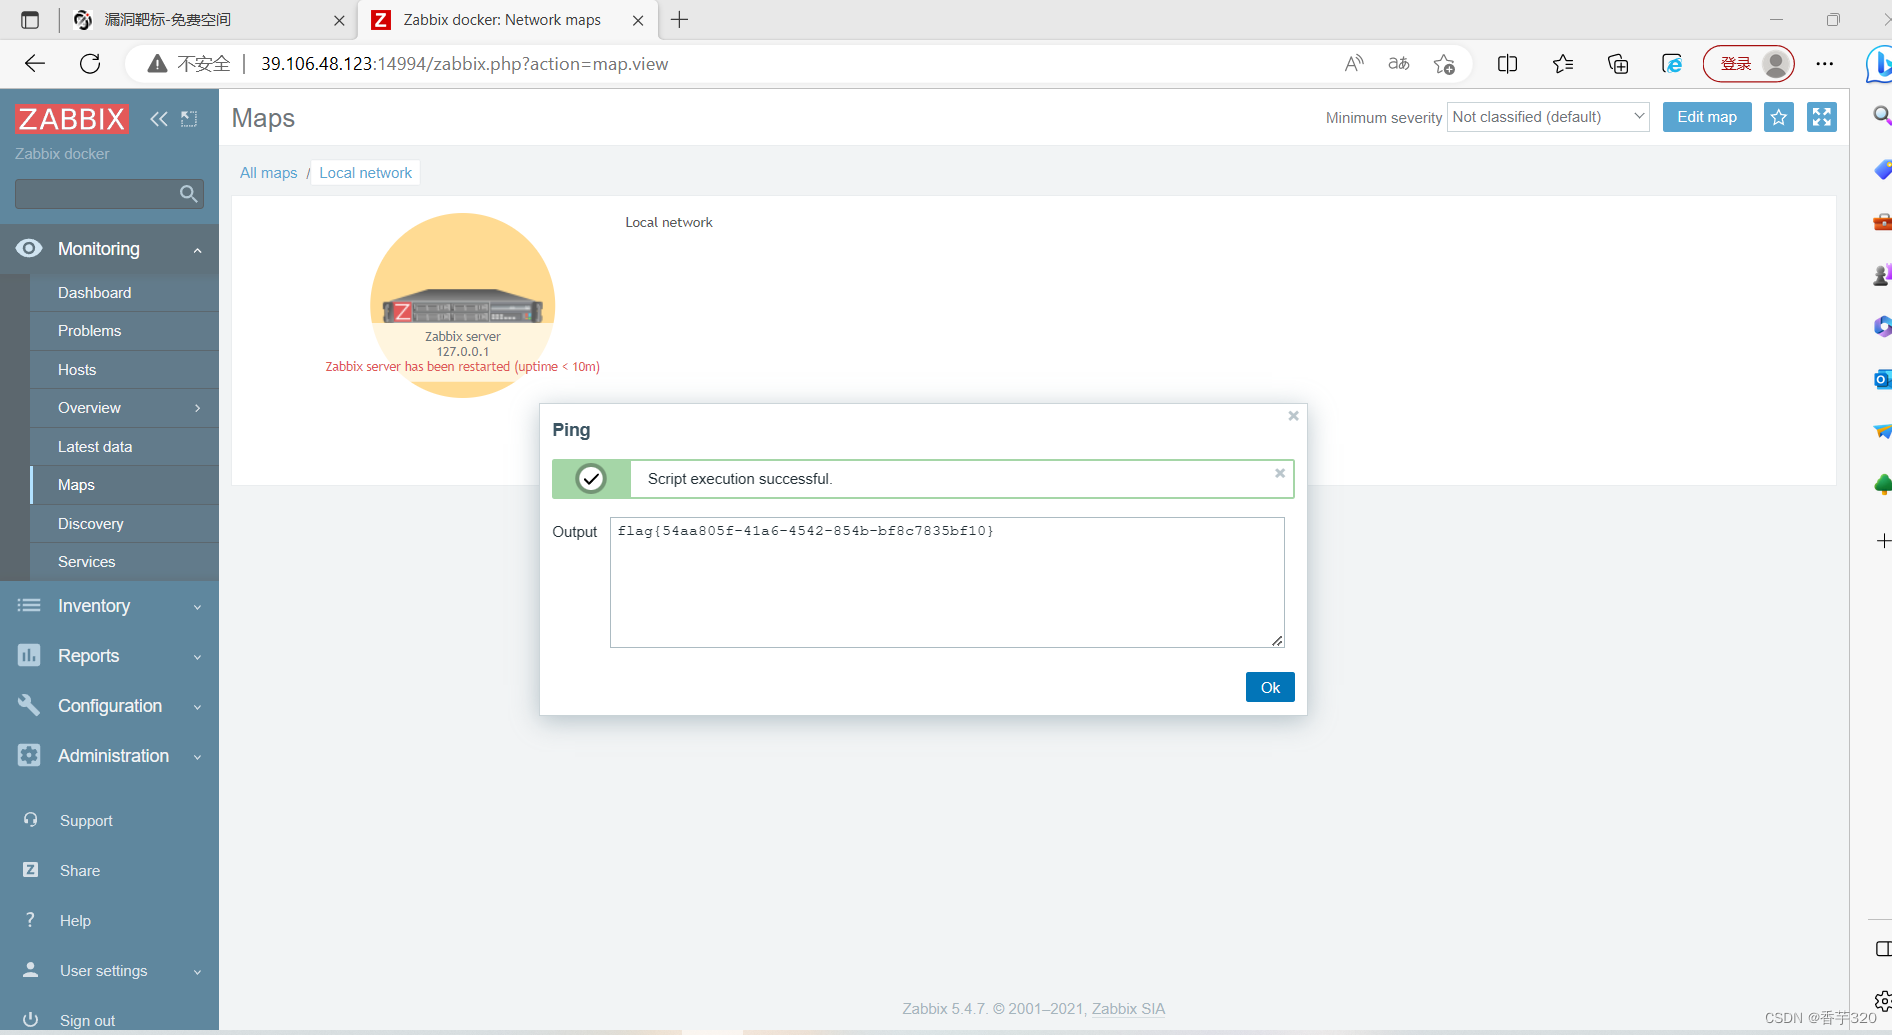Open browser collections icon

(1618, 64)
